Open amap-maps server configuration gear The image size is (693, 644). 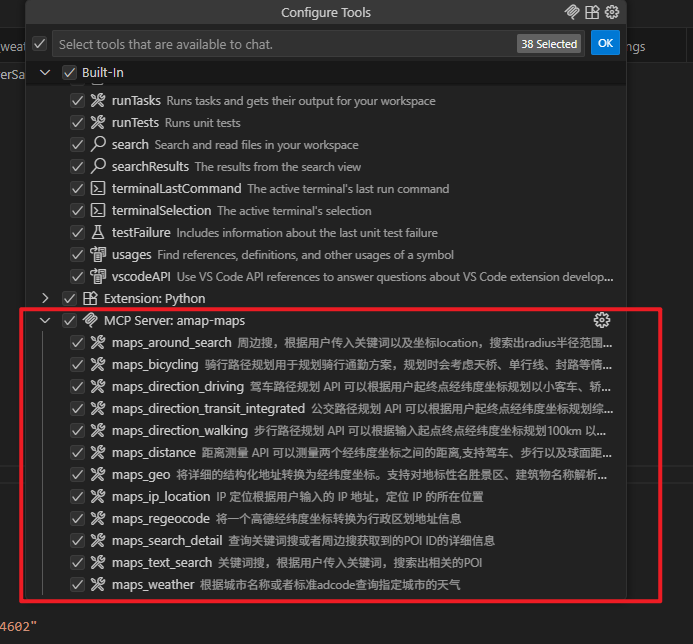pyautogui.click(x=602, y=320)
